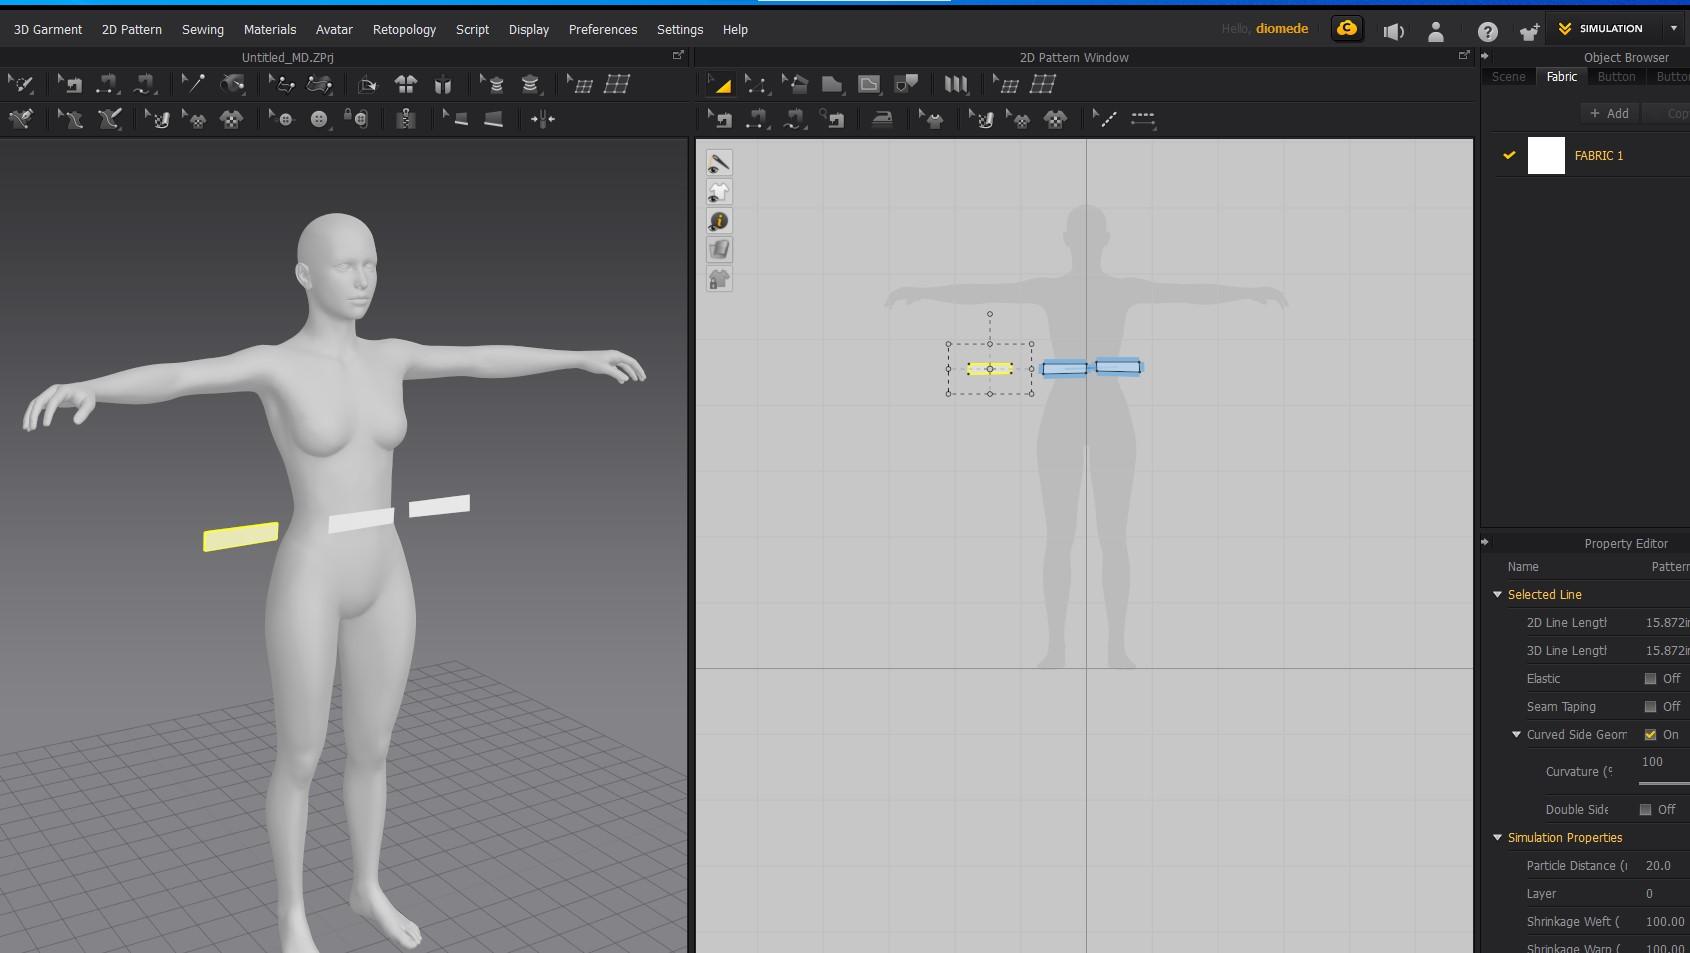Activate the highlighted Edit Pattern tool
The height and width of the screenshot is (953, 1690).
coord(719,85)
